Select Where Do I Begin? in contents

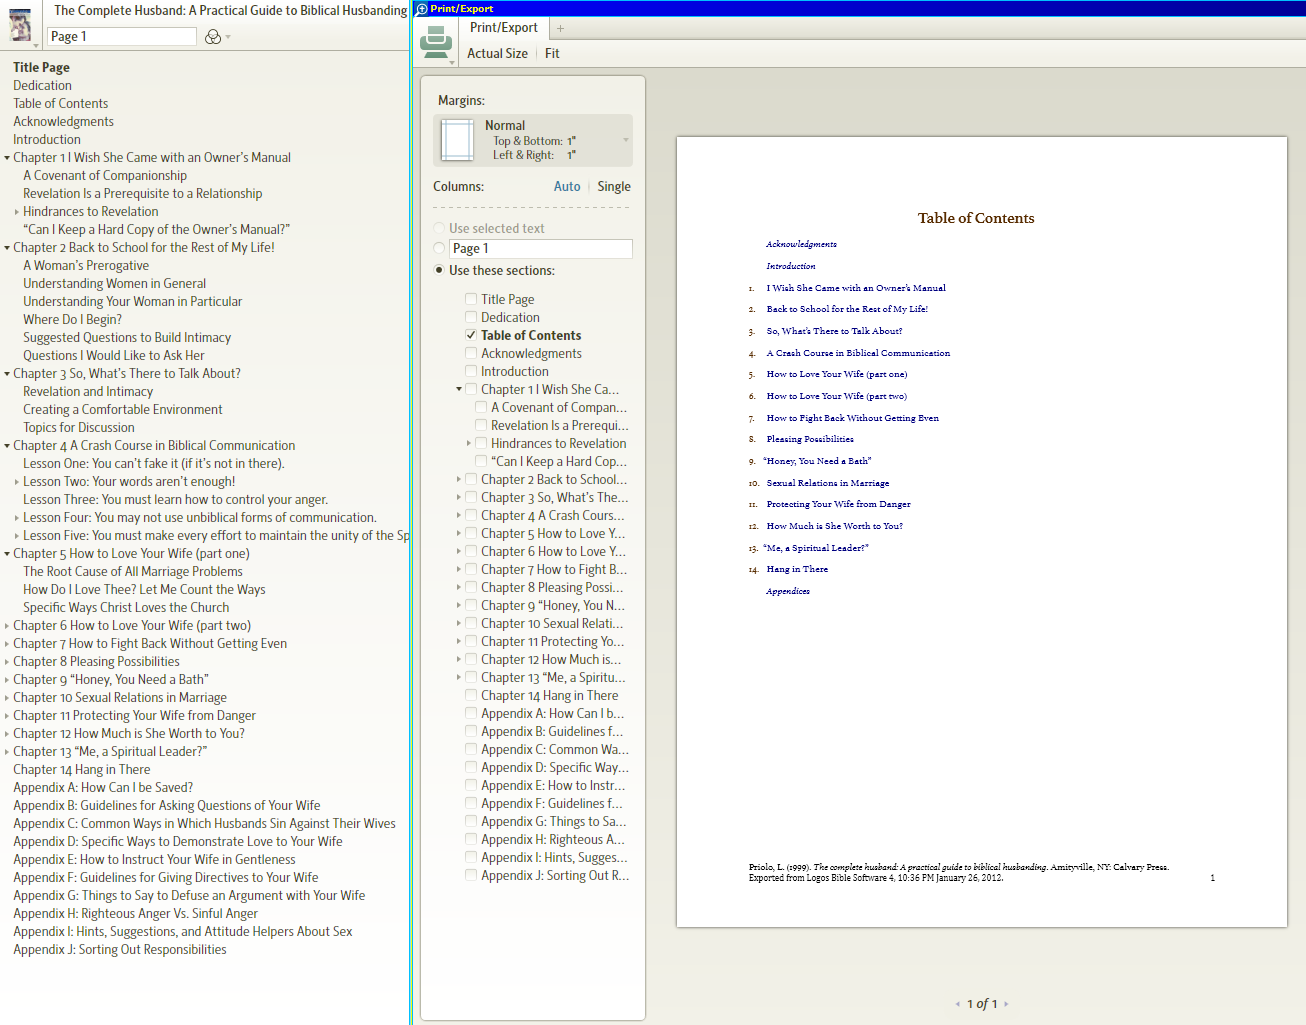[72, 320]
